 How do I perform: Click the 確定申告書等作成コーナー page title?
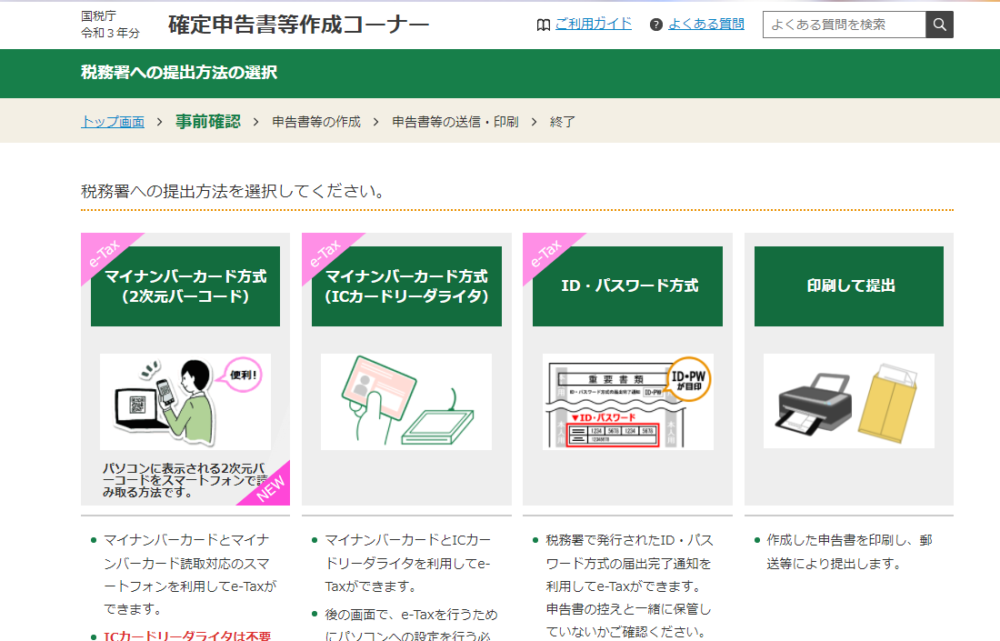click(x=298, y=23)
